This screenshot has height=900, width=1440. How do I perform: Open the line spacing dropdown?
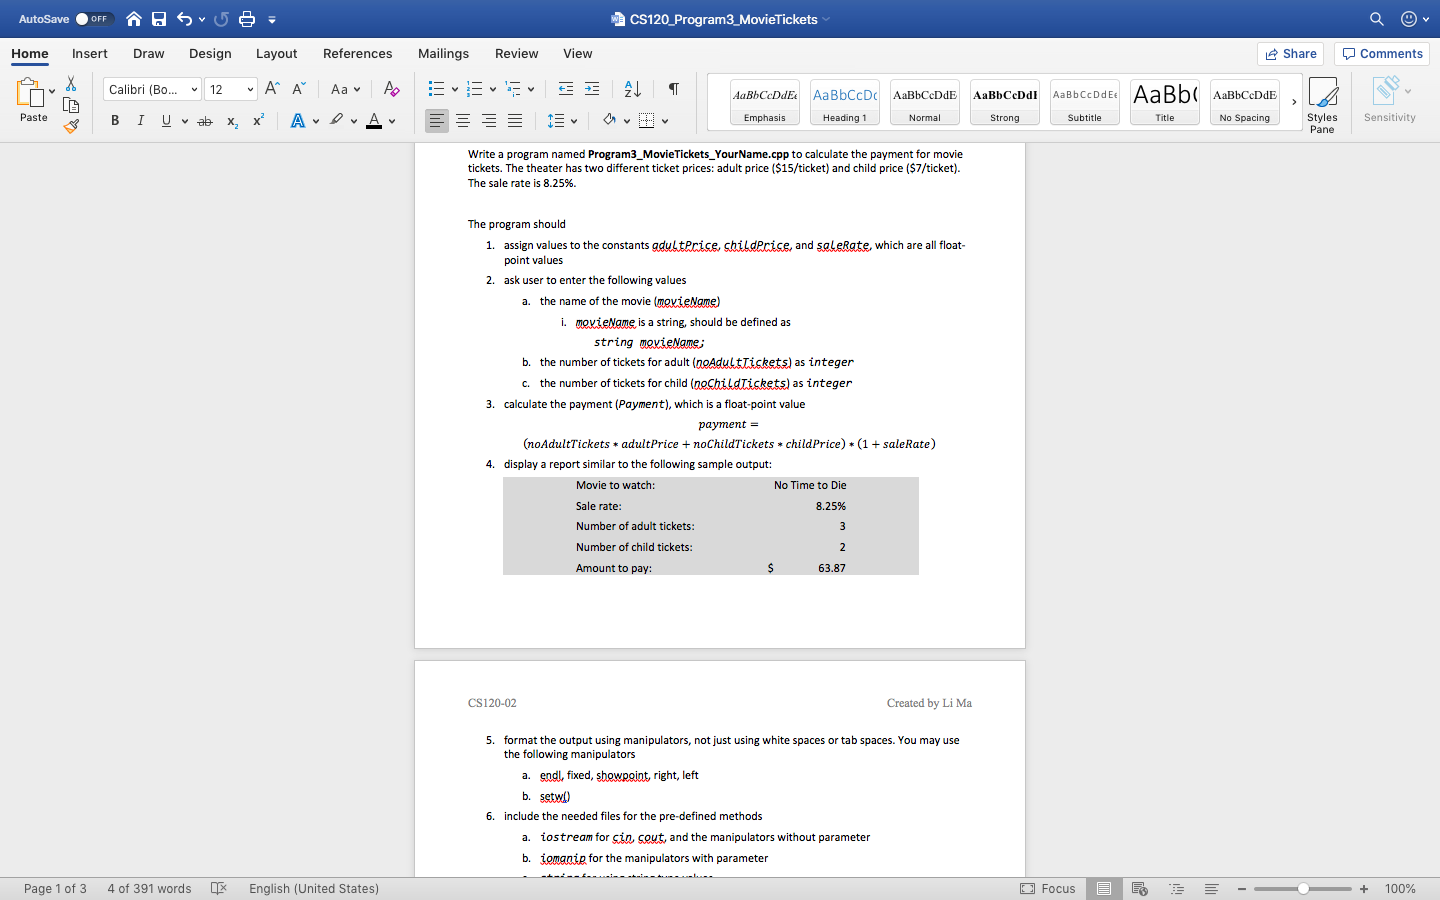click(562, 120)
